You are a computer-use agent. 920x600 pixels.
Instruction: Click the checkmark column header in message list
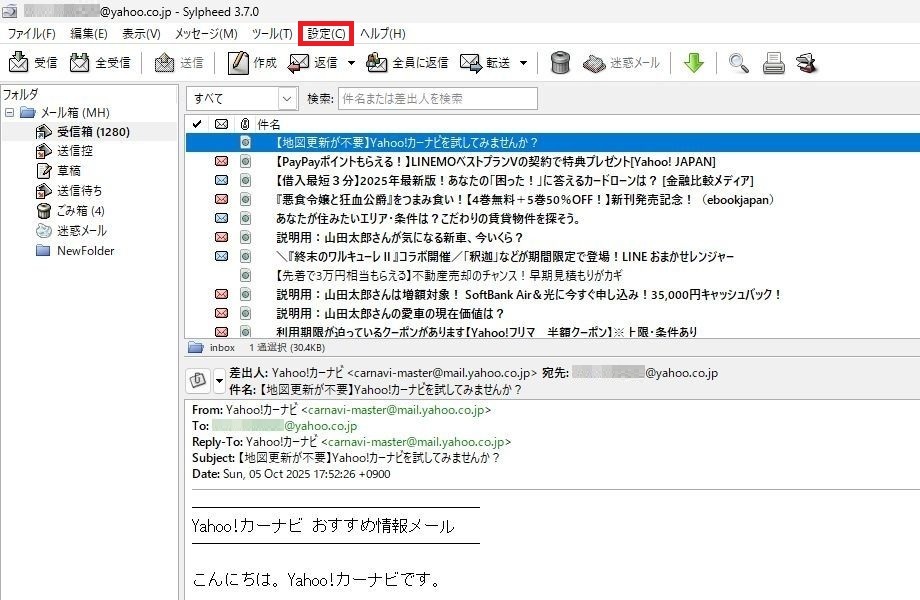pos(196,124)
